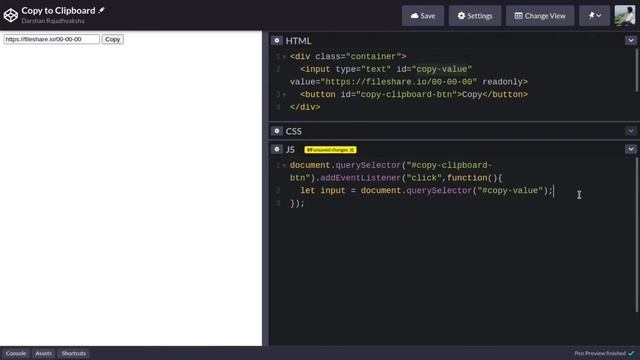Image resolution: width=640 pixels, height=360 pixels.
Task: Click the JS editor vertical scrollbar
Action: pos(637,235)
